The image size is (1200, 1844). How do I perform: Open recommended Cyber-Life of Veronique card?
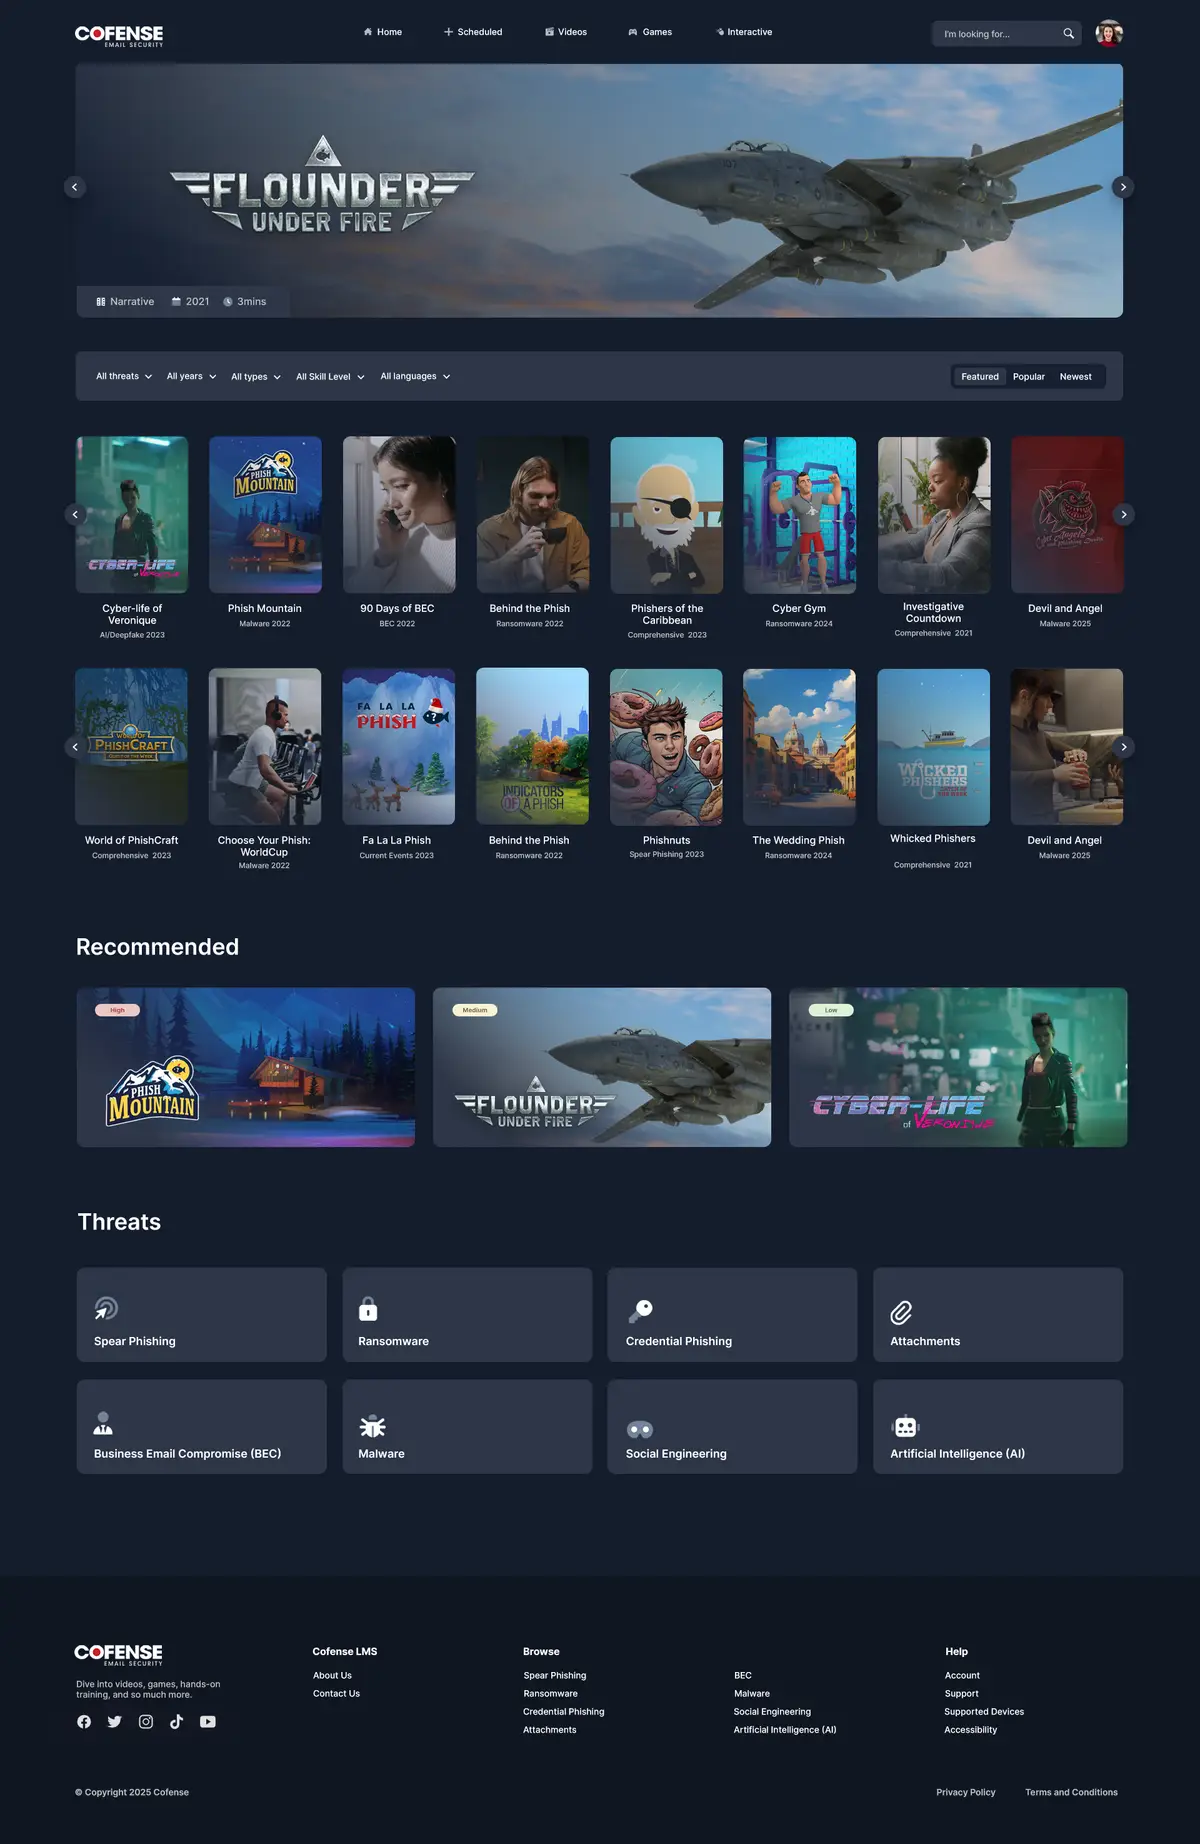click(x=958, y=1067)
